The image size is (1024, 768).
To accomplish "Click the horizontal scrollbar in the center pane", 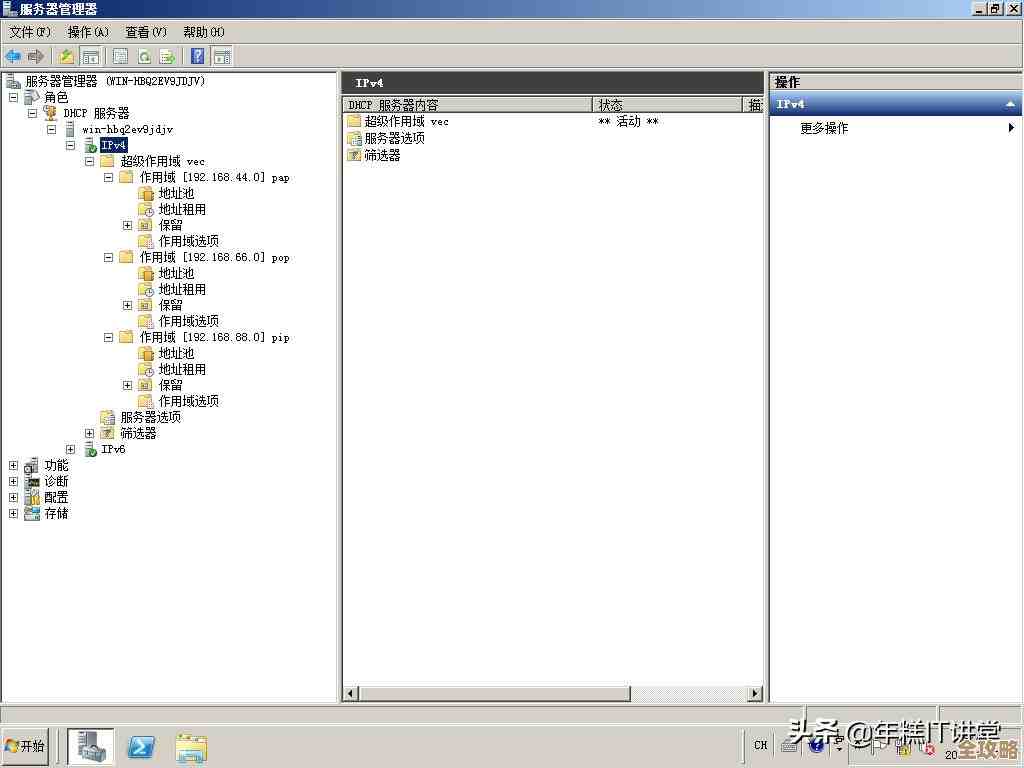I will tap(495, 693).
